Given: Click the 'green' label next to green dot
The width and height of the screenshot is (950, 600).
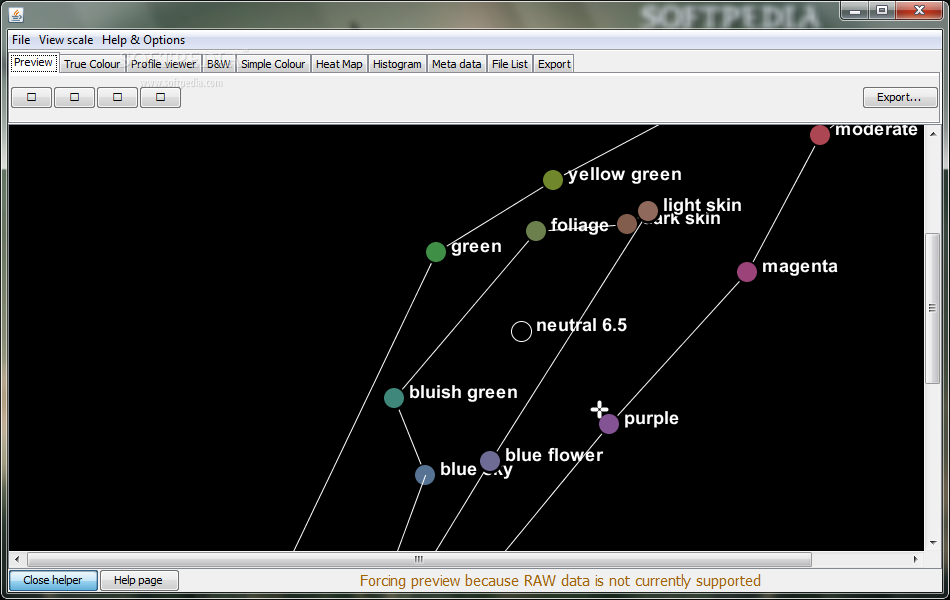Looking at the screenshot, I should pyautogui.click(x=476, y=247).
